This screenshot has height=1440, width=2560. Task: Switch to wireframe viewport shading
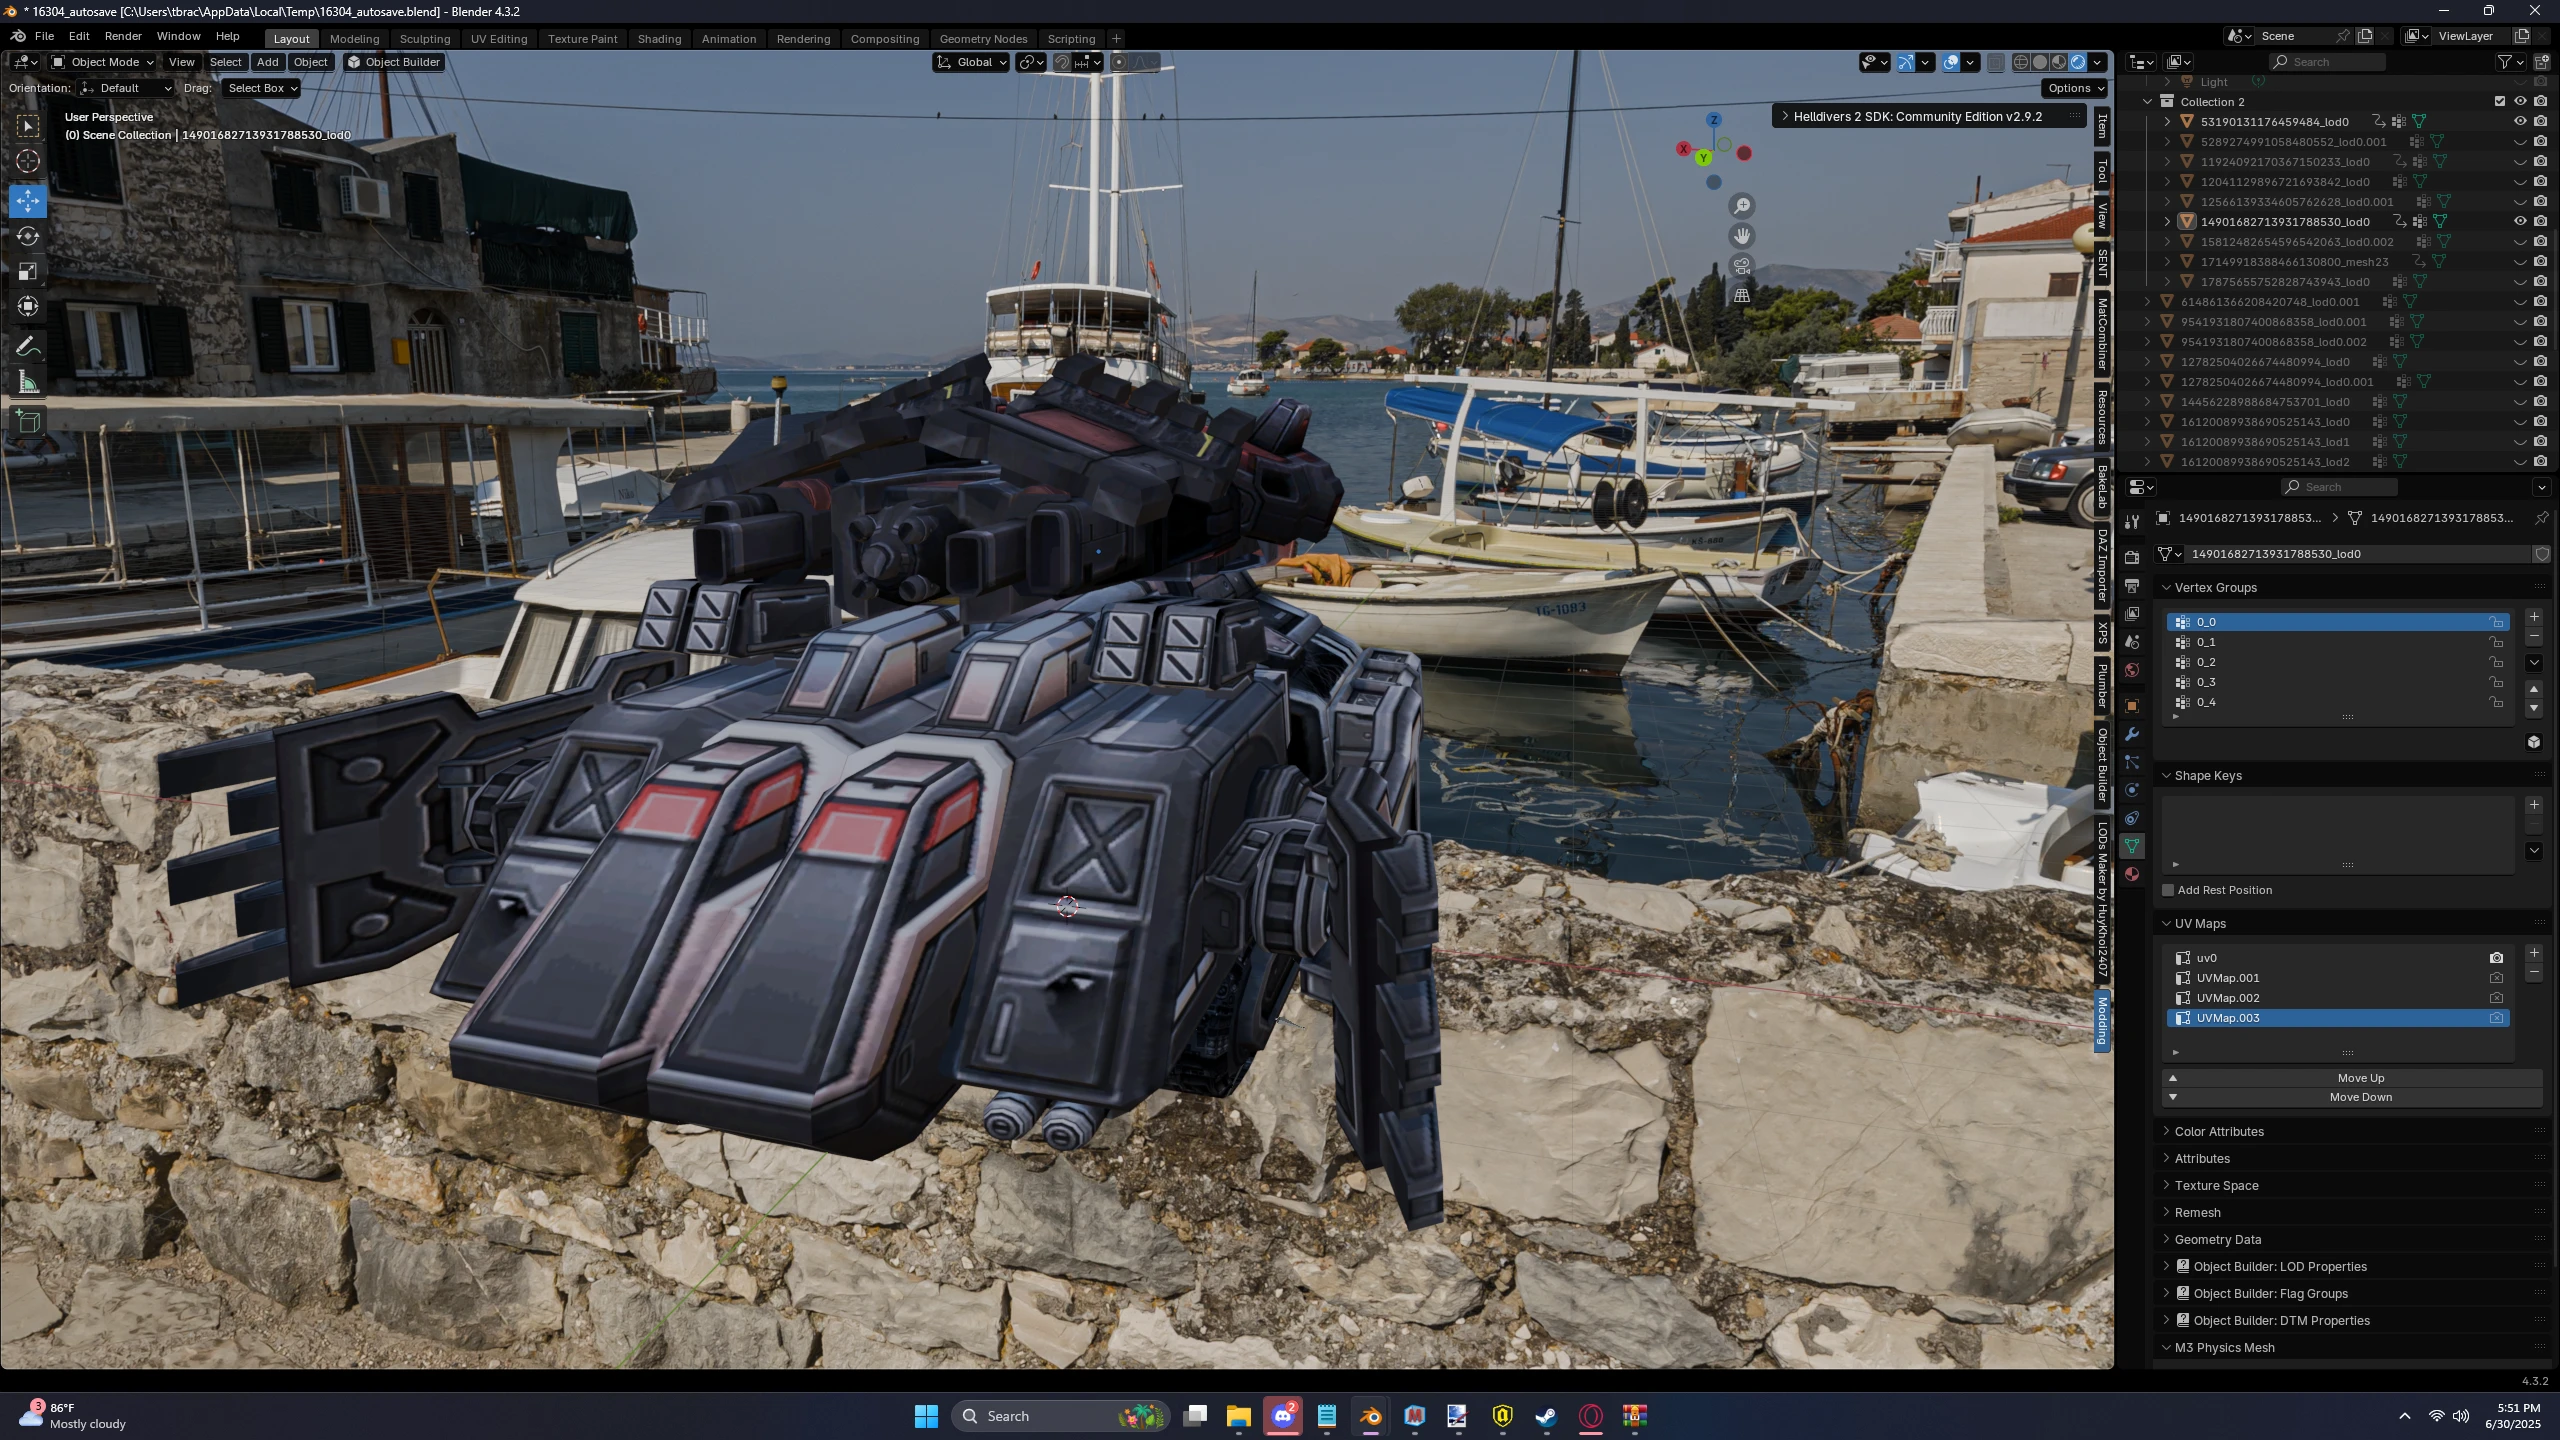pos(2021,62)
